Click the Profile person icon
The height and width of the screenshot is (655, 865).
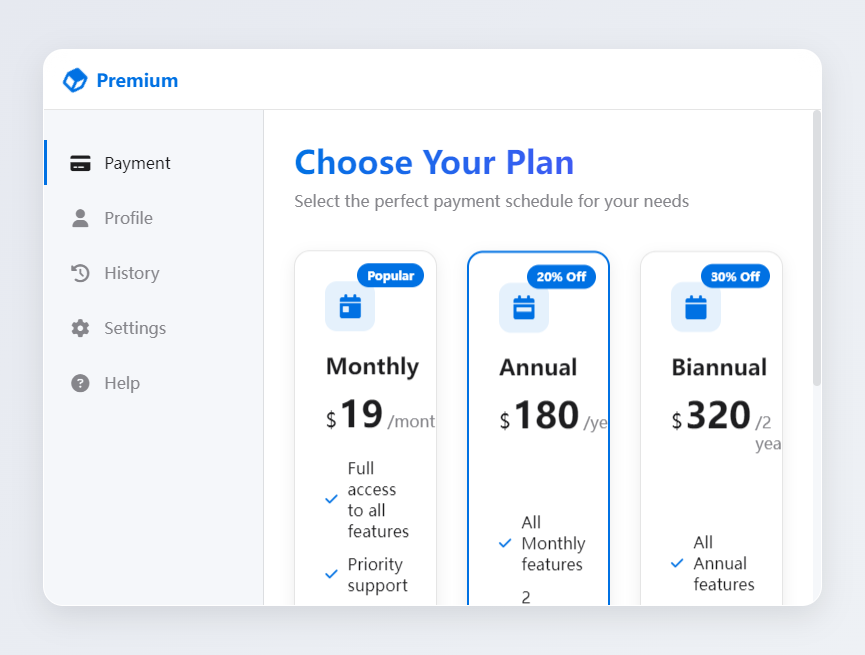(x=80, y=218)
